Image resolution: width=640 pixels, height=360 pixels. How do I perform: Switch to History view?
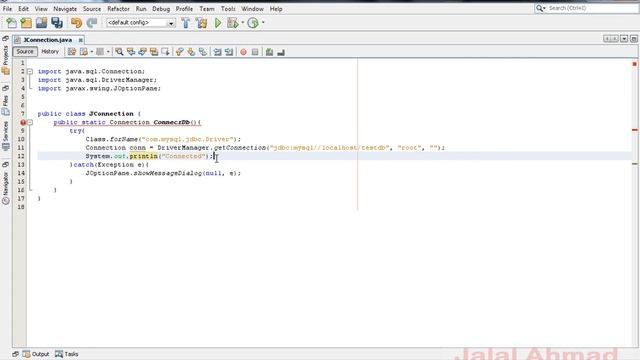(x=50, y=51)
